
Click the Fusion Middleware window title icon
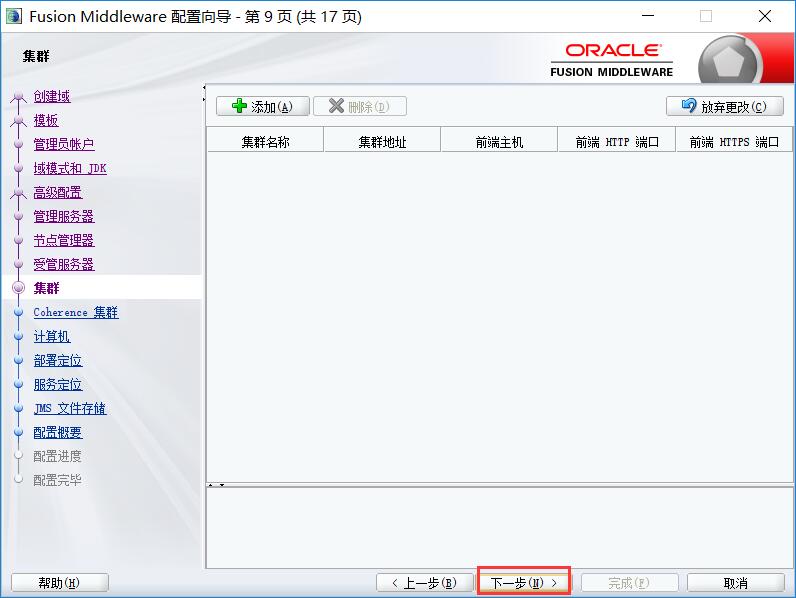click(x=14, y=16)
